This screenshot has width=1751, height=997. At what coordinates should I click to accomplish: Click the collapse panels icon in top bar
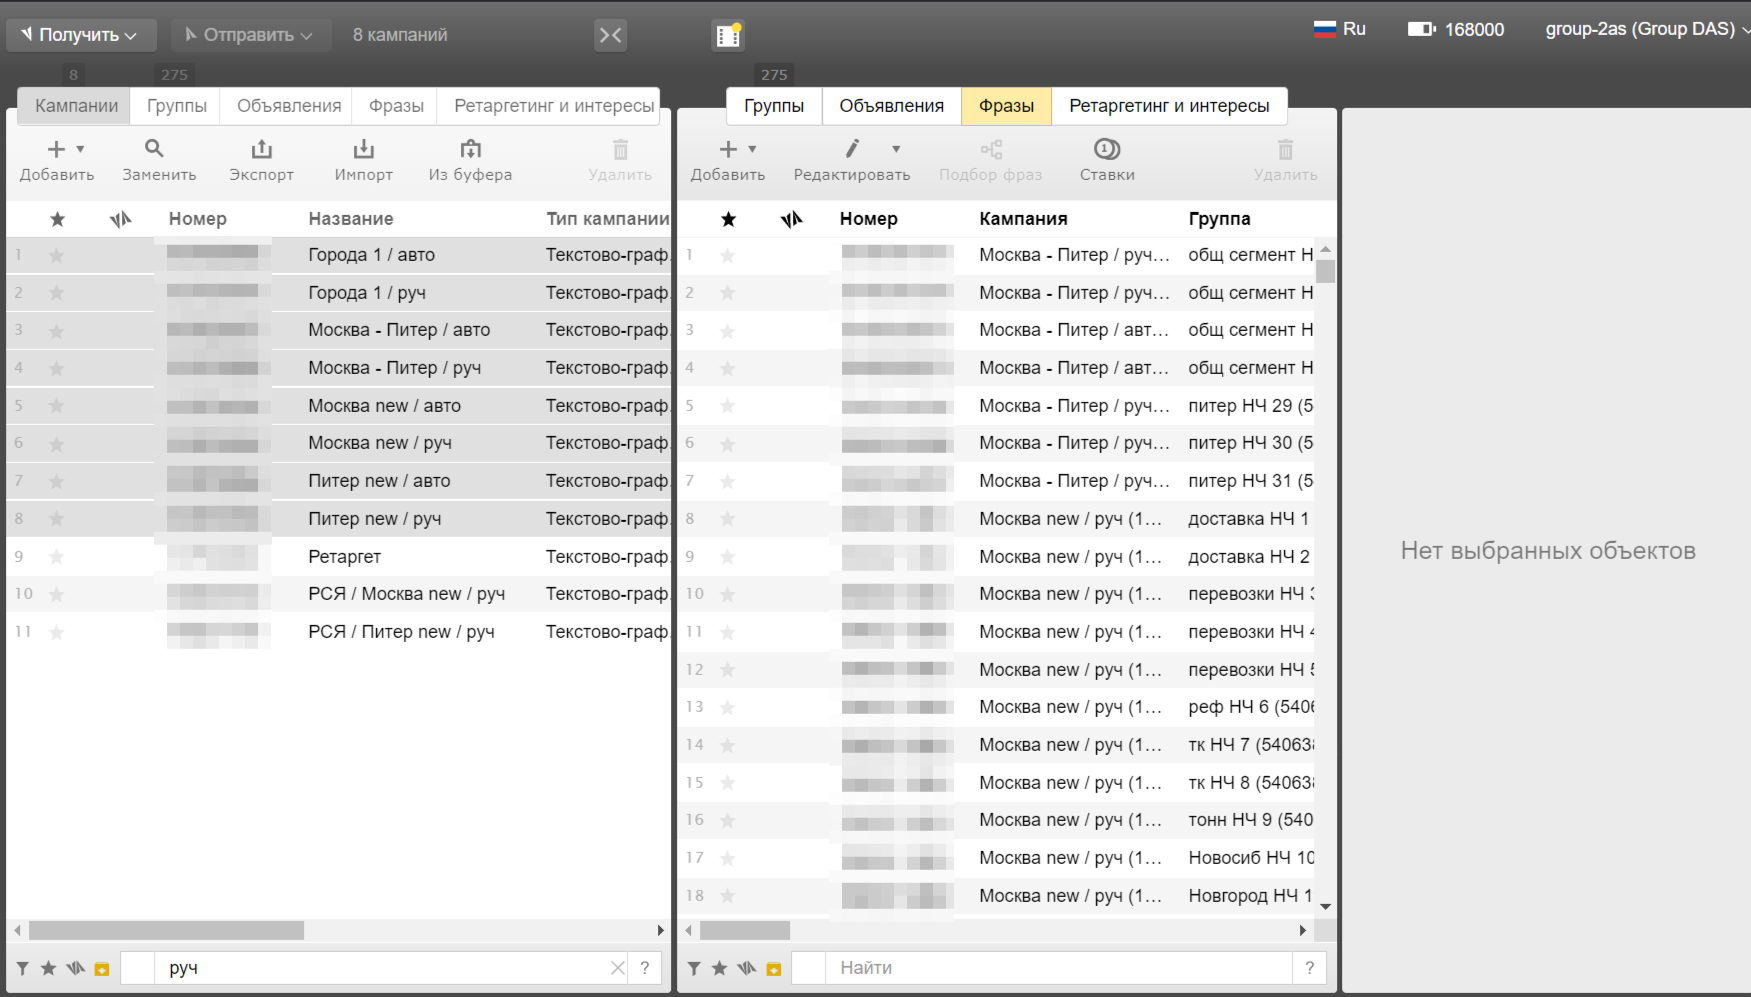(610, 35)
